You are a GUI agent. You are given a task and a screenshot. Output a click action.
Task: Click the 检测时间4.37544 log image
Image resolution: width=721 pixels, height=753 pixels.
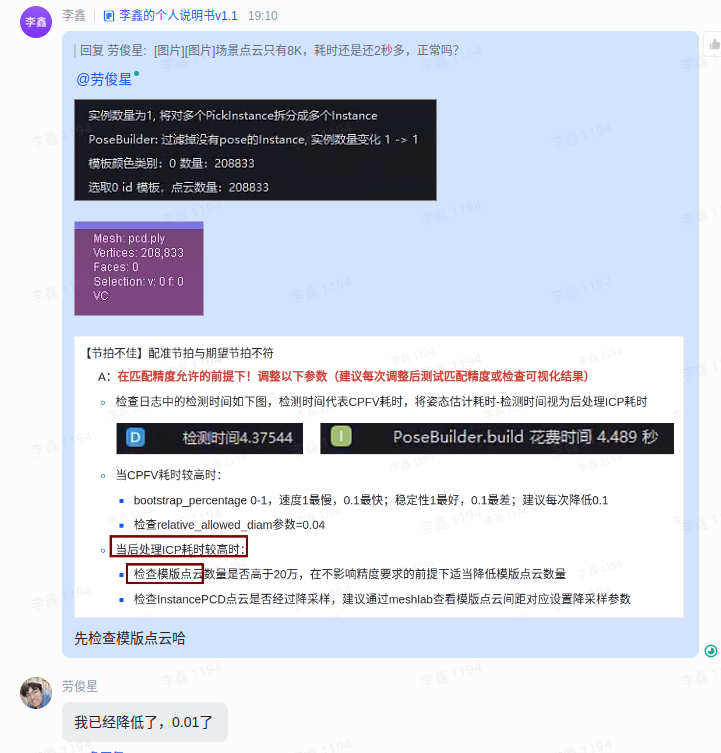pos(209,438)
